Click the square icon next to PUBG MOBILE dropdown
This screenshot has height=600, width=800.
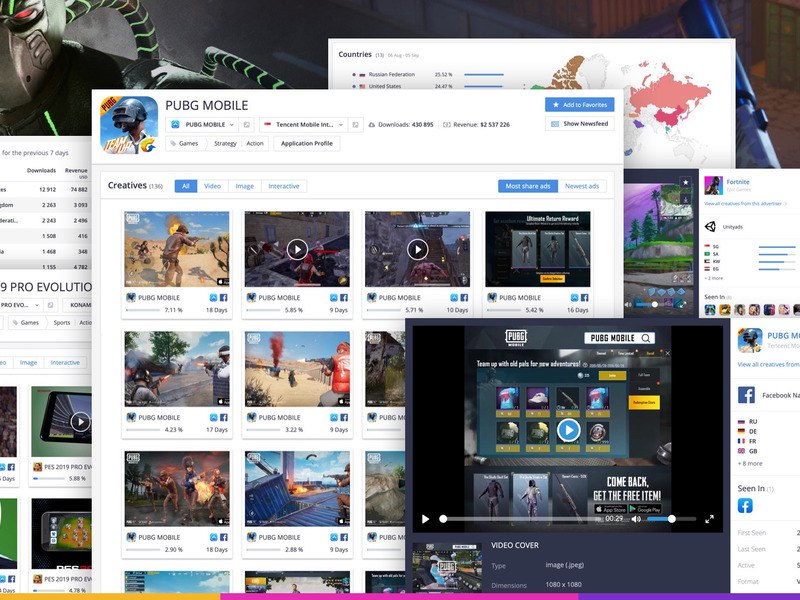coord(246,124)
